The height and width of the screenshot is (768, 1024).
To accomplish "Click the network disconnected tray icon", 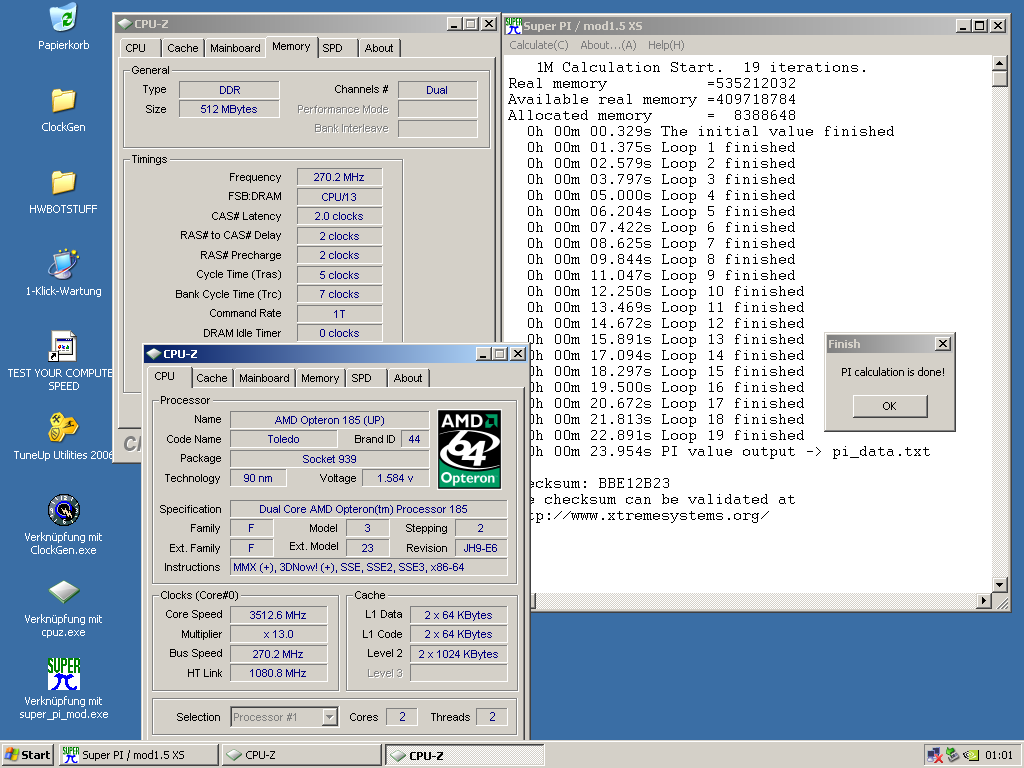I will click(935, 755).
